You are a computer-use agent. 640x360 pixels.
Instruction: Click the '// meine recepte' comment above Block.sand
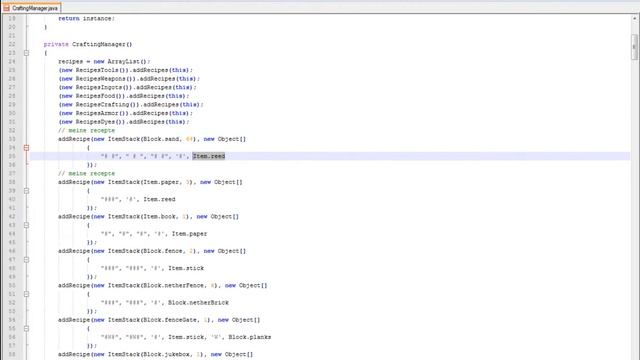pos(87,131)
